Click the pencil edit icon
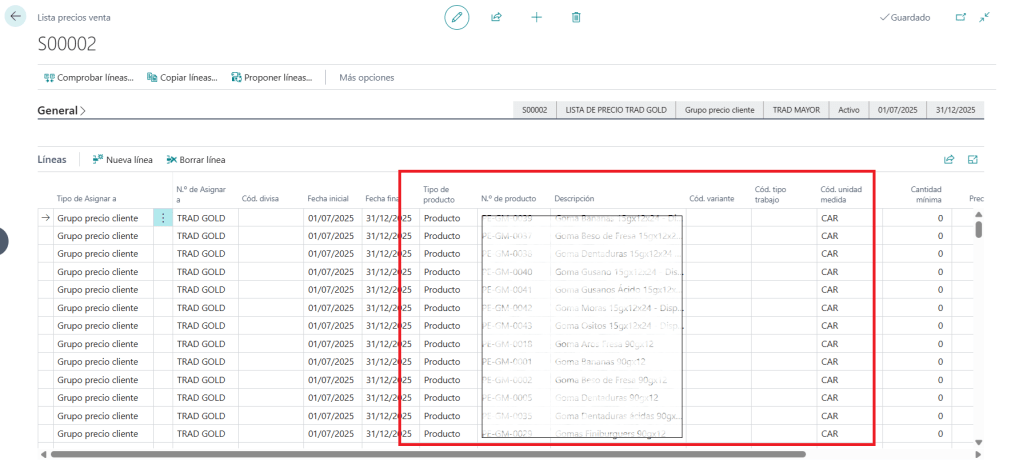The width and height of the screenshot is (1023, 466). pyautogui.click(x=457, y=17)
